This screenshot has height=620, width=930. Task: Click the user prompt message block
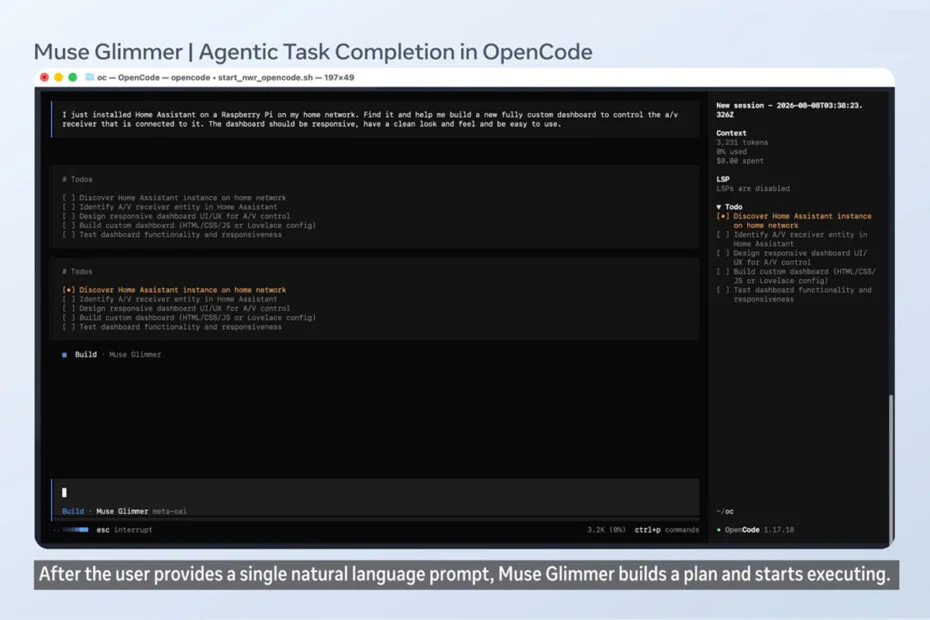[375, 119]
